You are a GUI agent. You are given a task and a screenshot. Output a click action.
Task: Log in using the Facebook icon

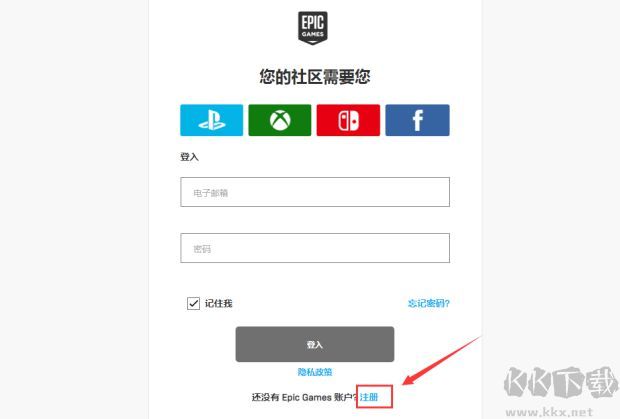[418, 120]
